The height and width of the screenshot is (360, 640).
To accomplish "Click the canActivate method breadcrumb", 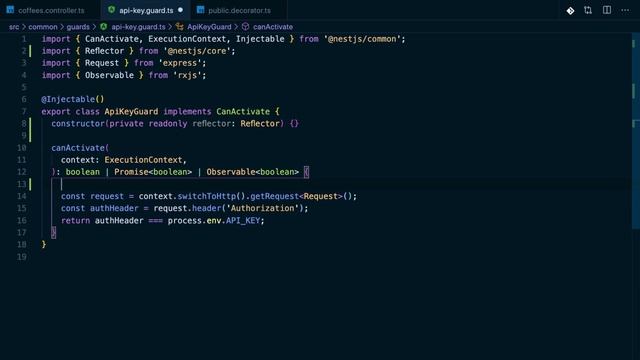I will [273, 27].
